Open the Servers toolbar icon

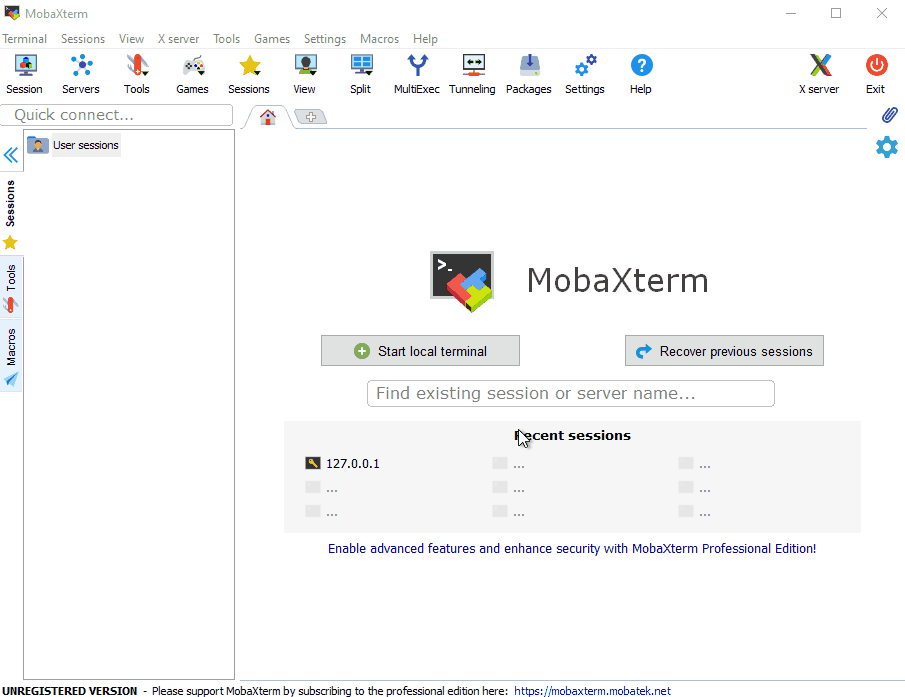(x=80, y=74)
